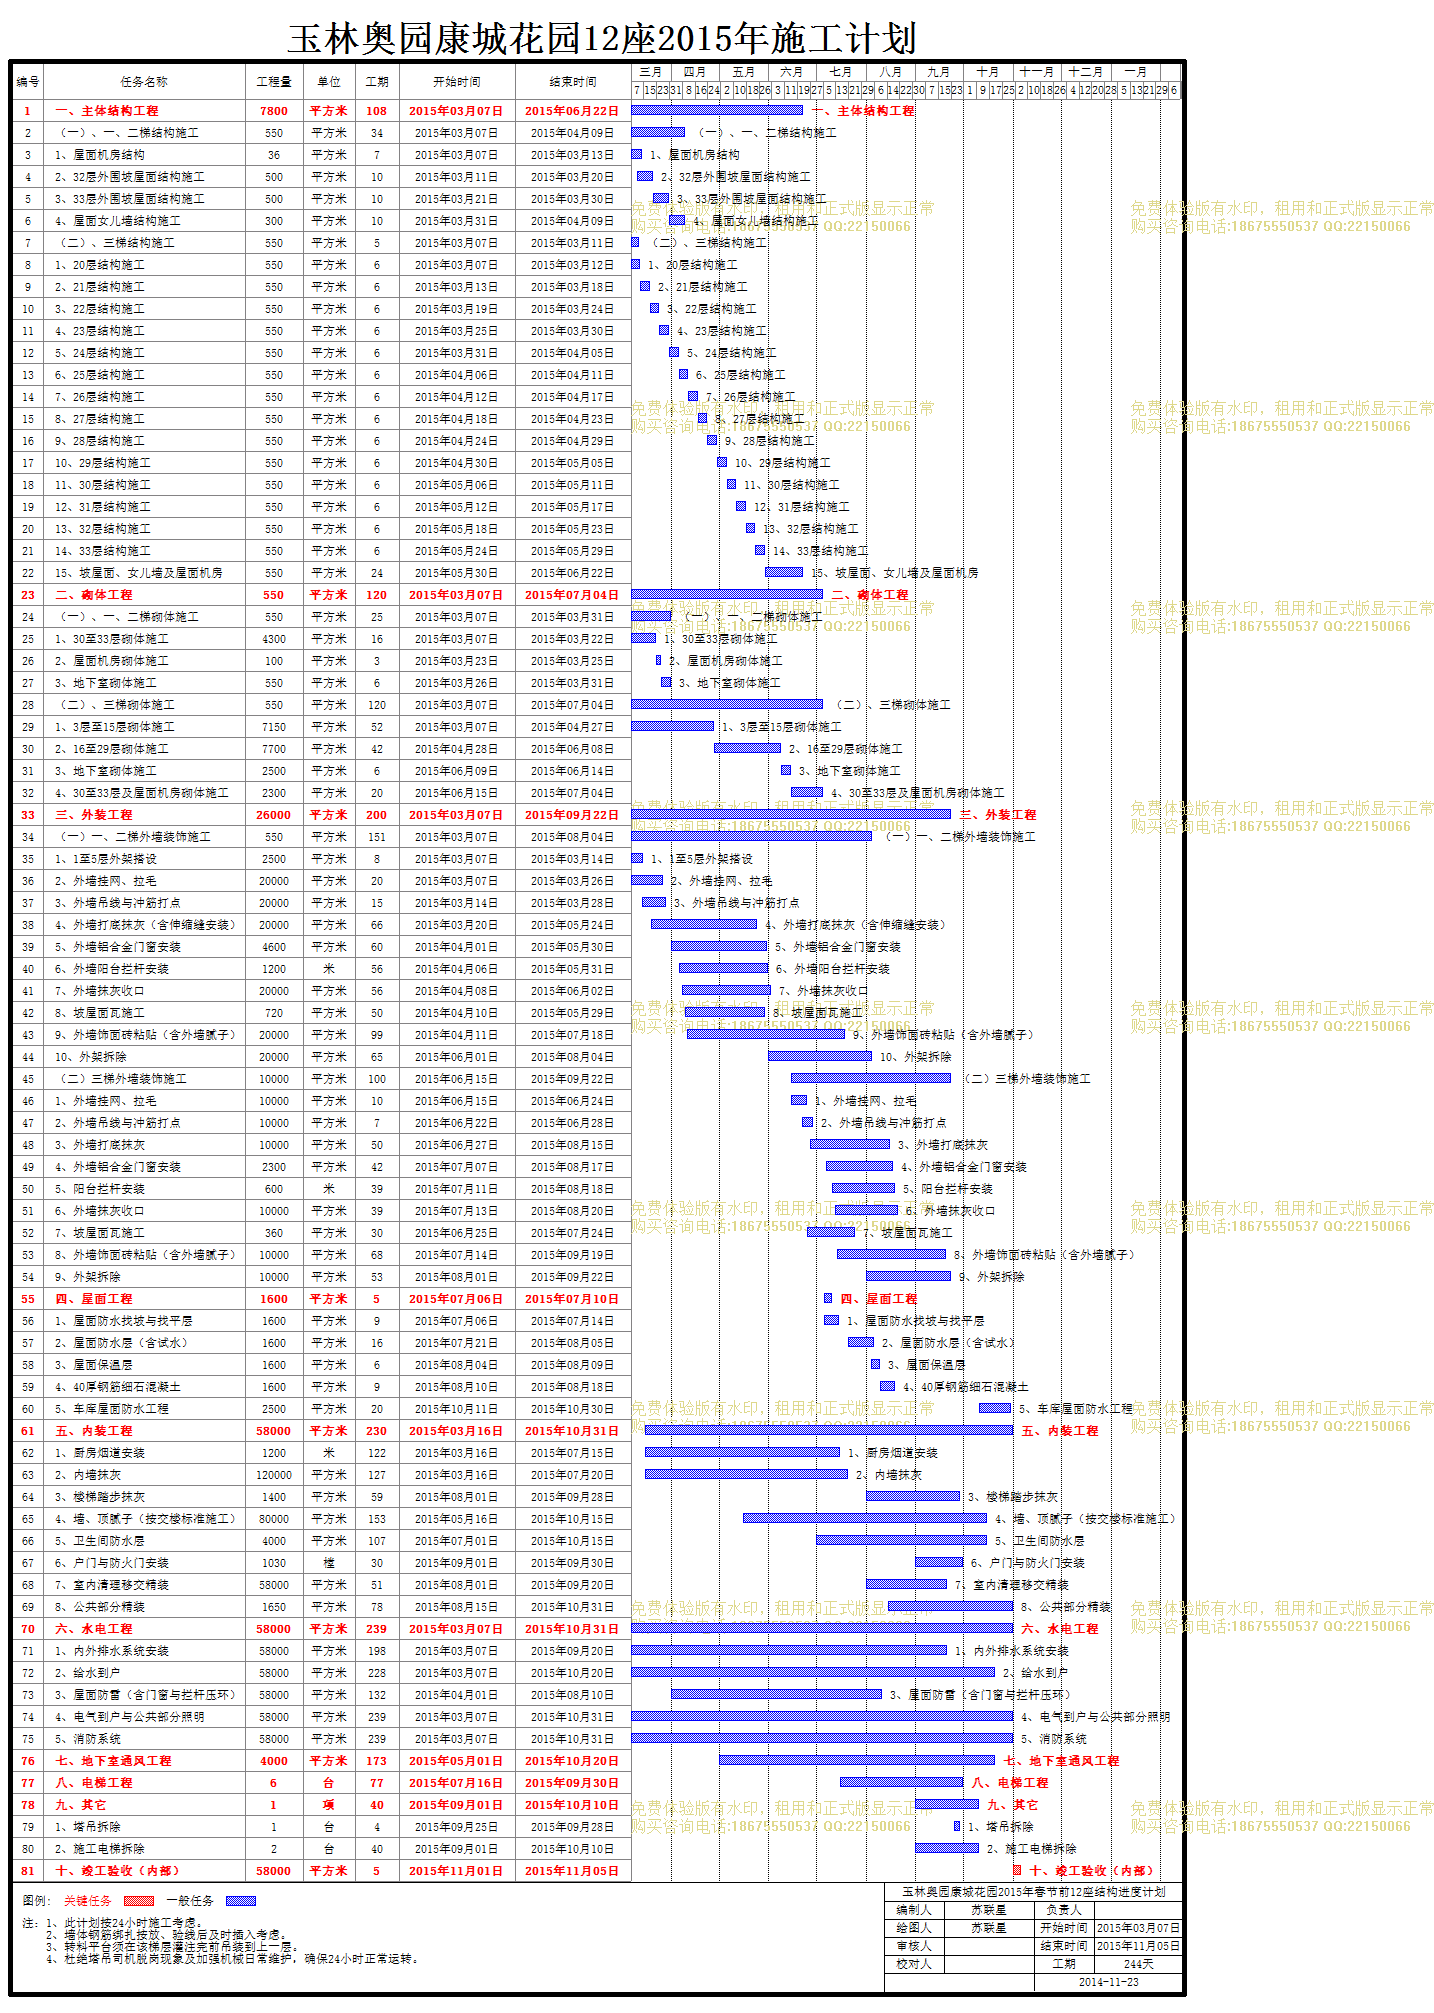Click start date 2015年07月06日 in row 55
Screen dimensions: 1434x2013
pyautogui.click(x=457, y=1299)
